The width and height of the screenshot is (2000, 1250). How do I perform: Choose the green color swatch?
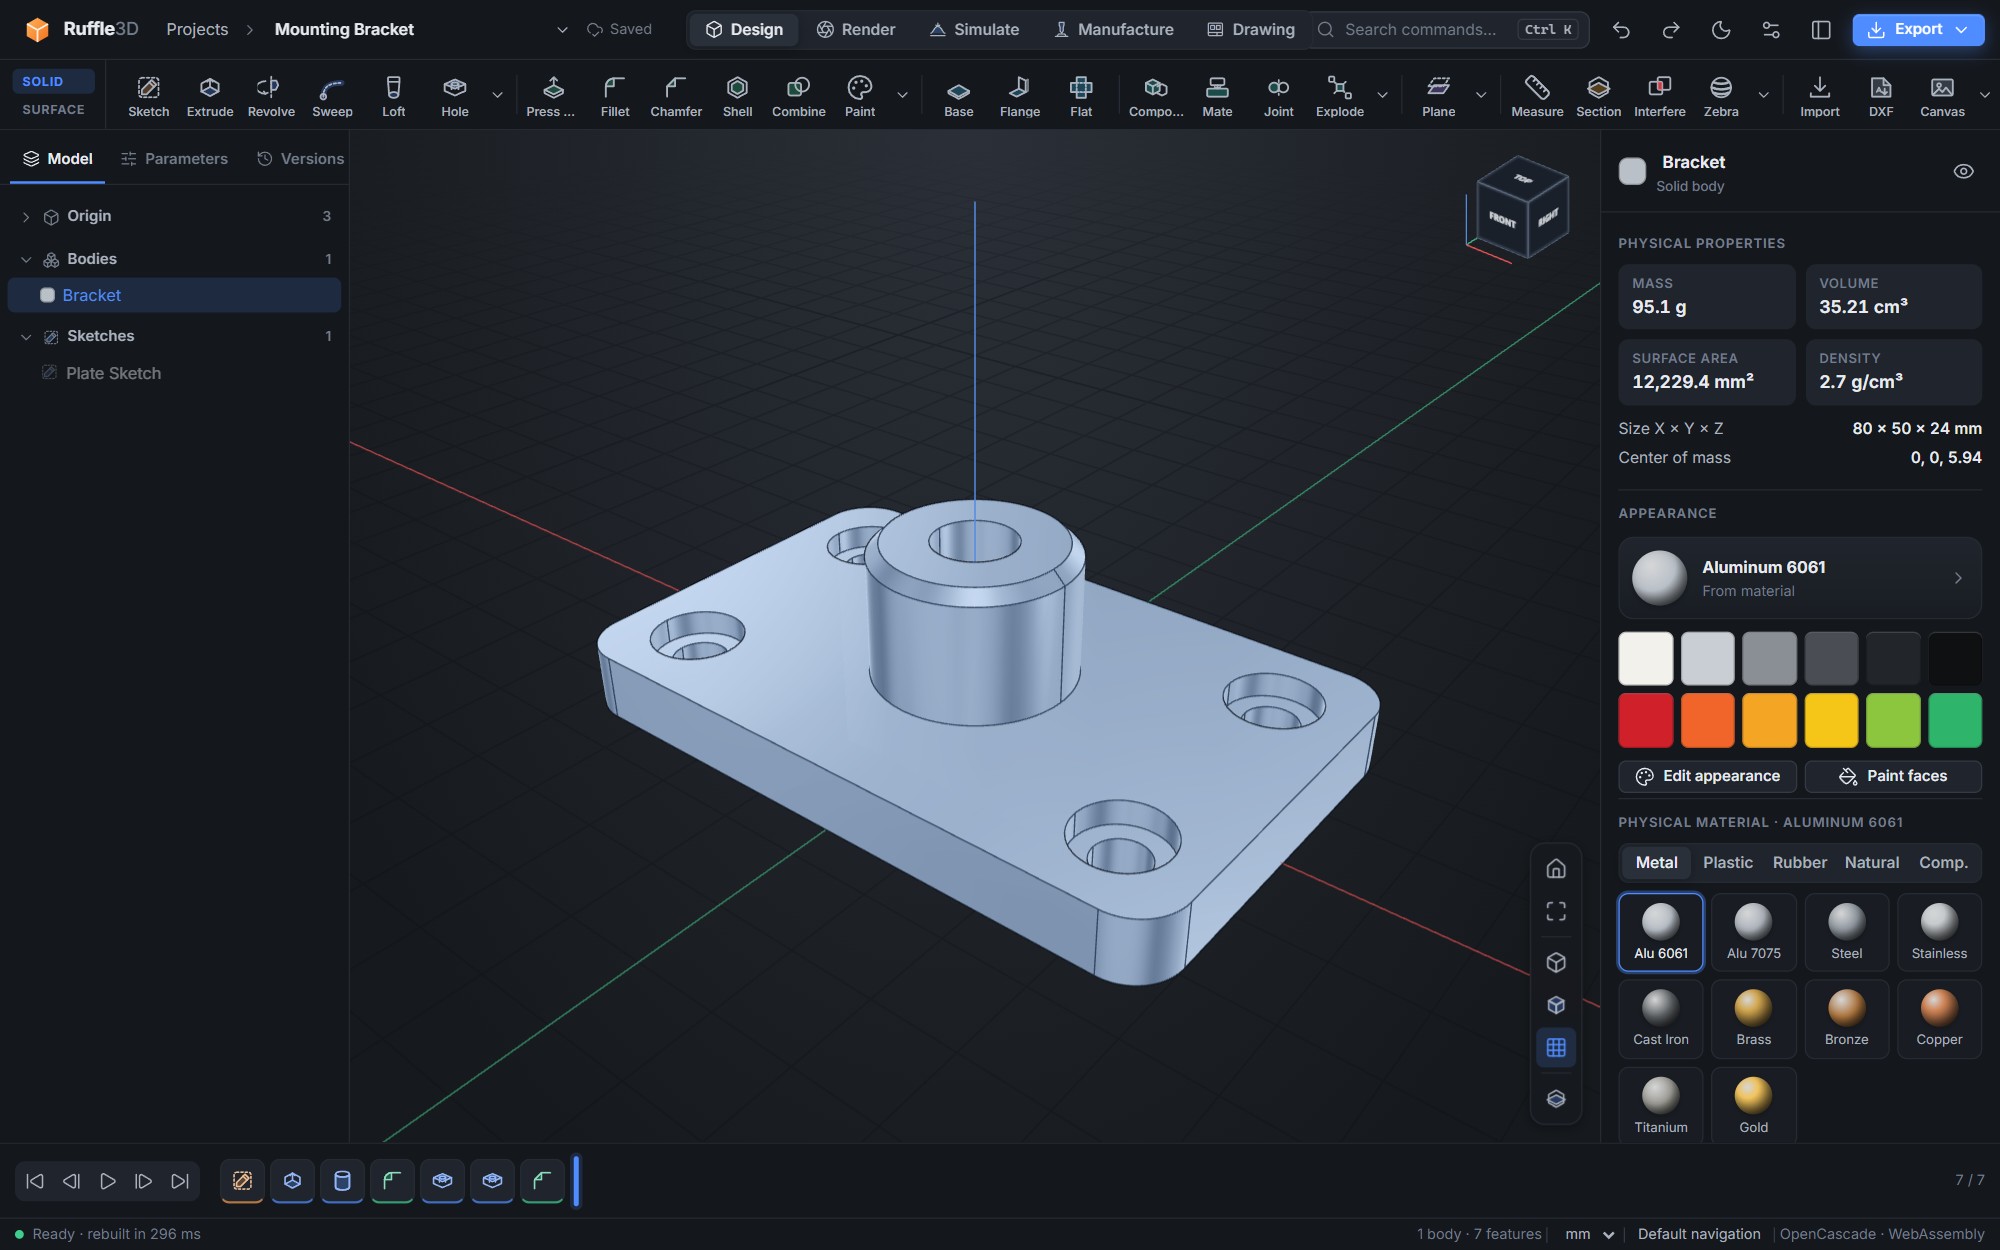[1955, 720]
